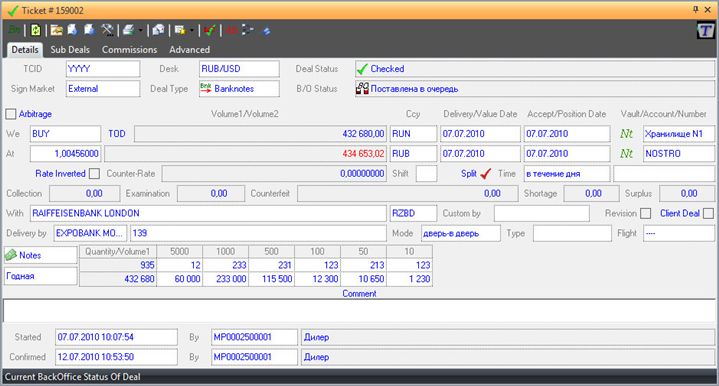This screenshot has height=386, width=719.
Task: Open the Sub Deals tab
Action: (x=70, y=50)
